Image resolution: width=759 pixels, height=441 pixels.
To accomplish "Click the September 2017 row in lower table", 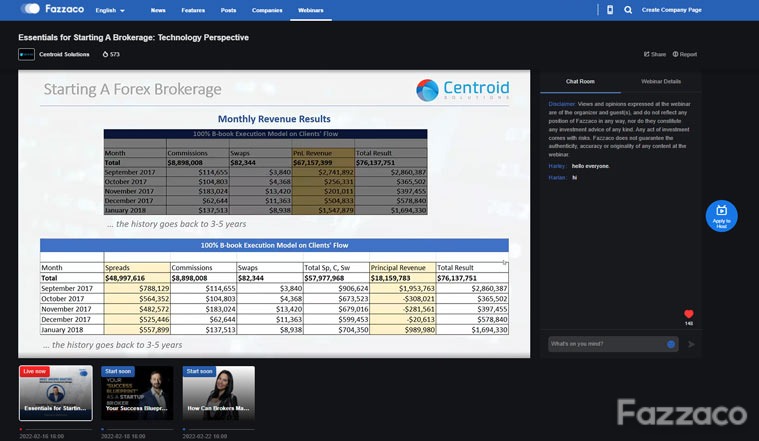I will click(274, 289).
